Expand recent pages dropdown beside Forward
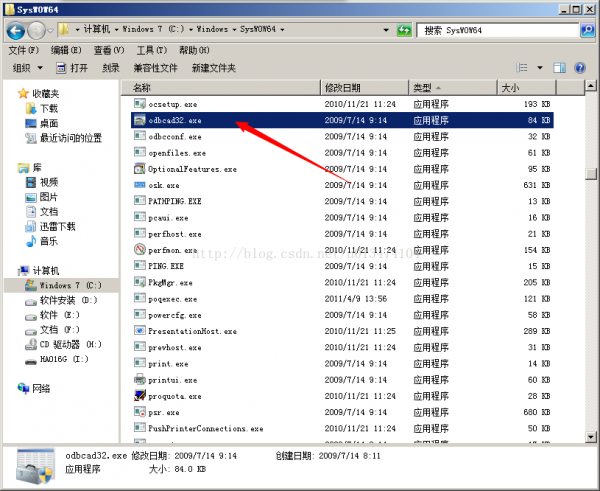The image size is (600, 491). [x=50, y=31]
